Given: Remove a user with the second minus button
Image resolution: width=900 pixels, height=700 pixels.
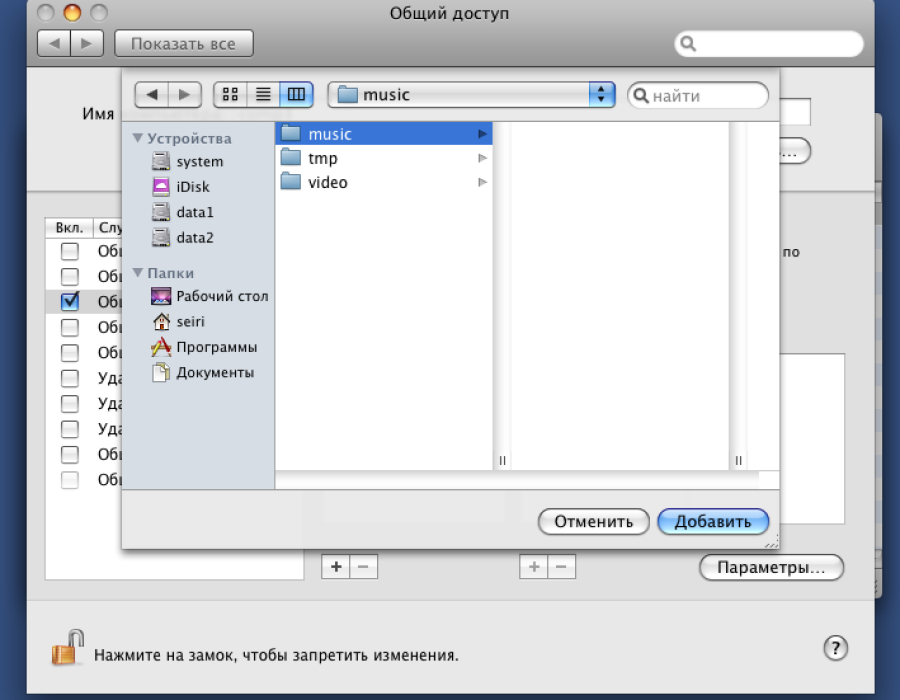Looking at the screenshot, I should click(x=561, y=567).
